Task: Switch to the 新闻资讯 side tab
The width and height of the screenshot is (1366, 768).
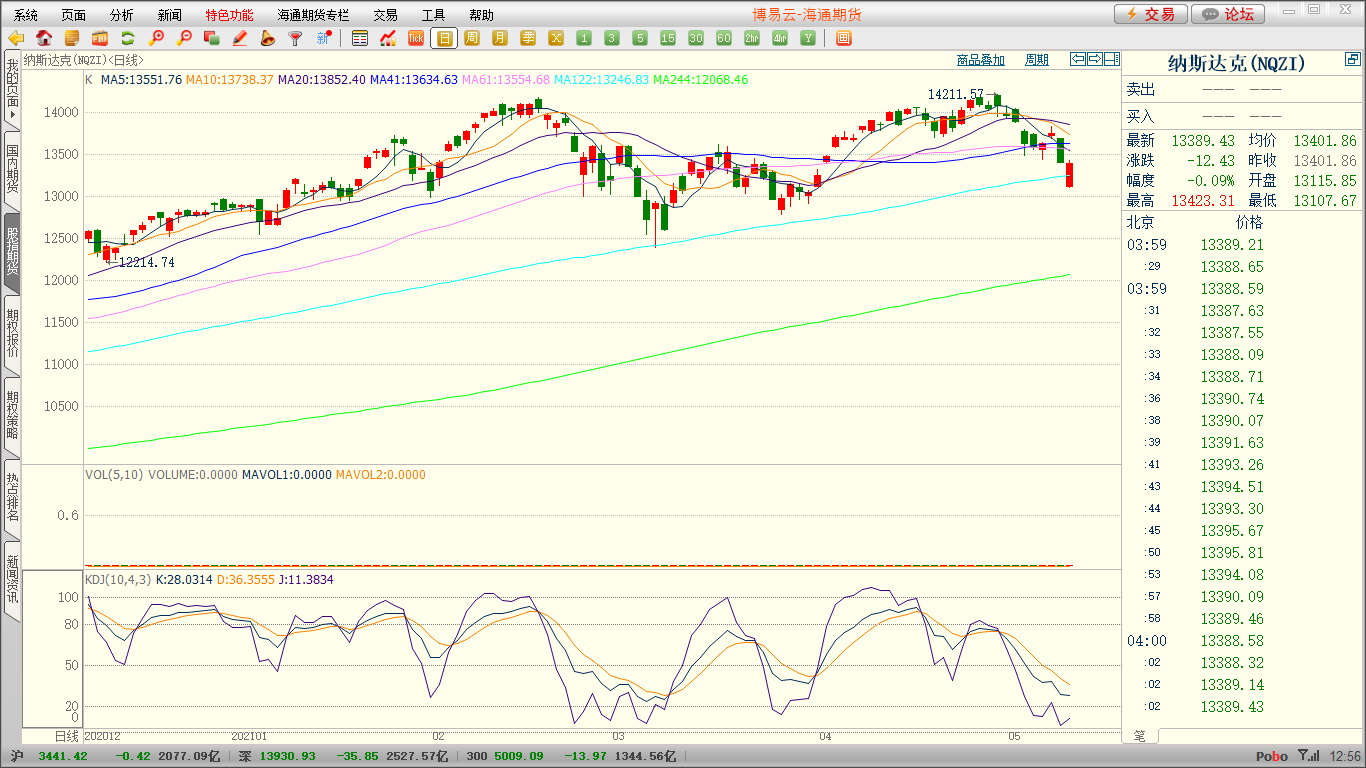Action: [12, 579]
